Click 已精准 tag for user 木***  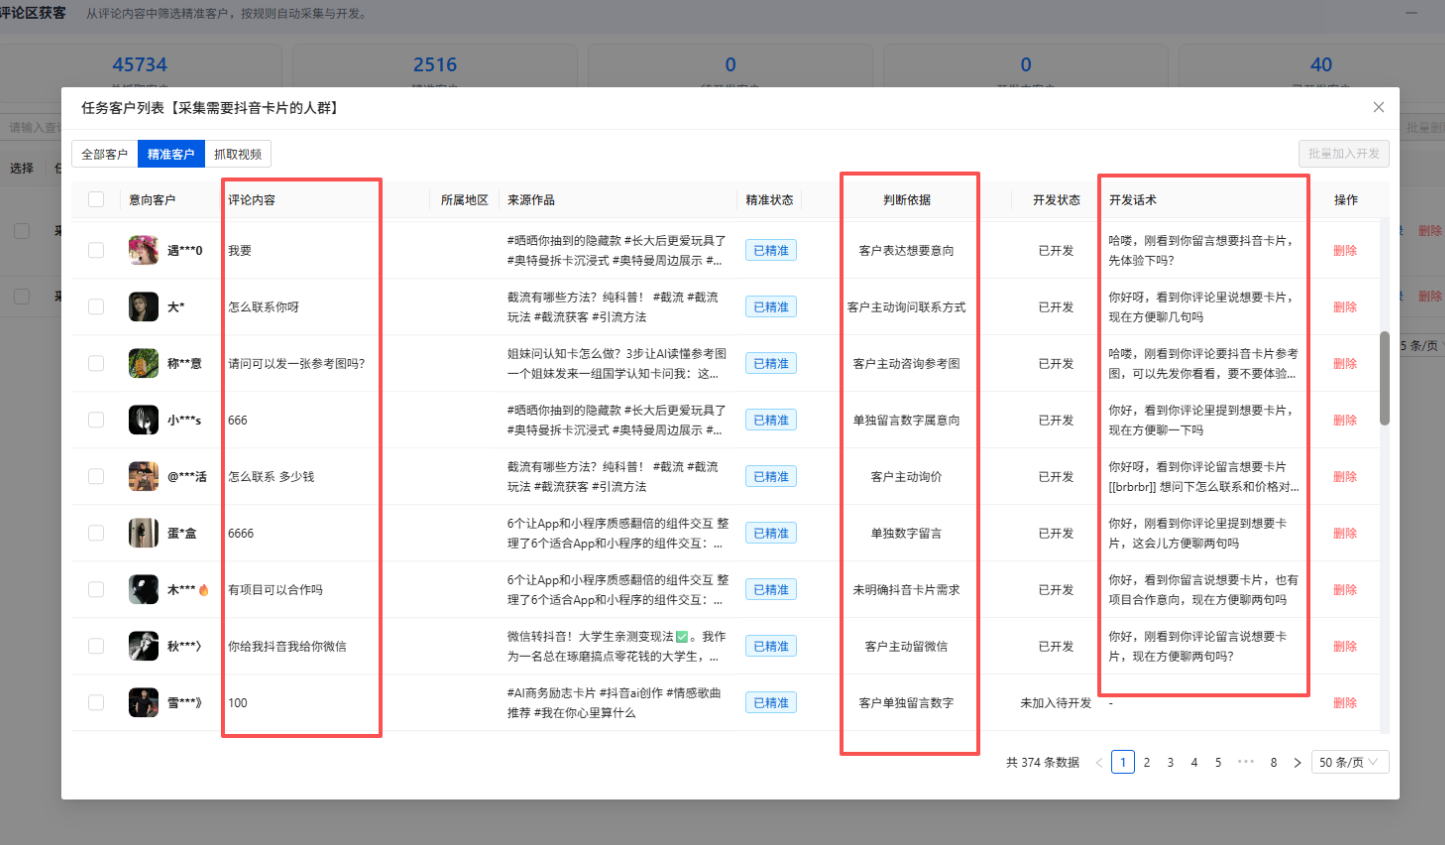[771, 590]
